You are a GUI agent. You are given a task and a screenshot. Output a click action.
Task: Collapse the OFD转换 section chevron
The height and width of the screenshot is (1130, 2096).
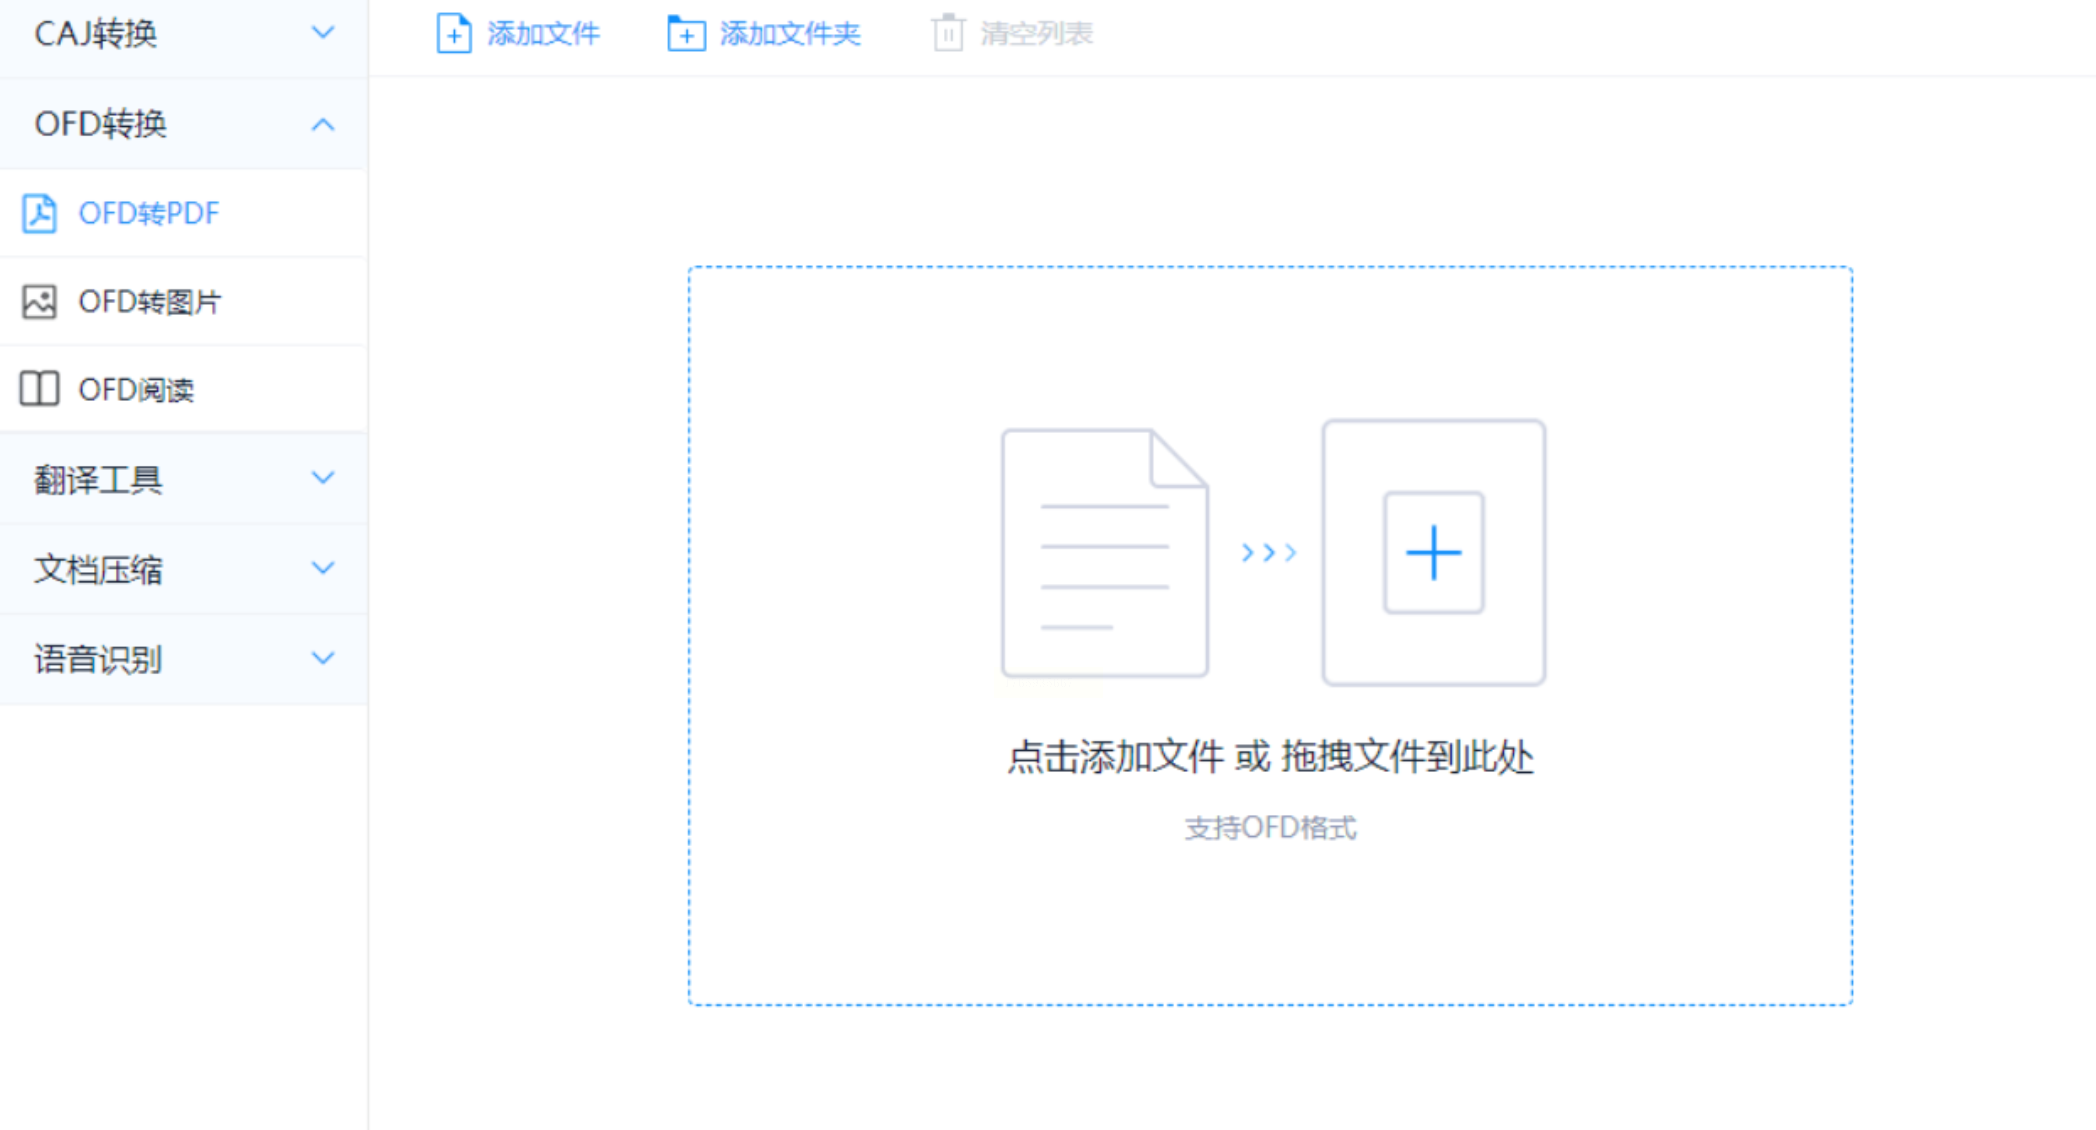pyautogui.click(x=322, y=124)
